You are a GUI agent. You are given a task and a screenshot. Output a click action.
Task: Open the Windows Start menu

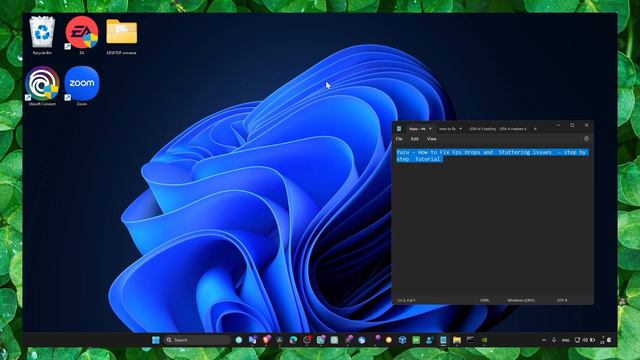coord(156,340)
